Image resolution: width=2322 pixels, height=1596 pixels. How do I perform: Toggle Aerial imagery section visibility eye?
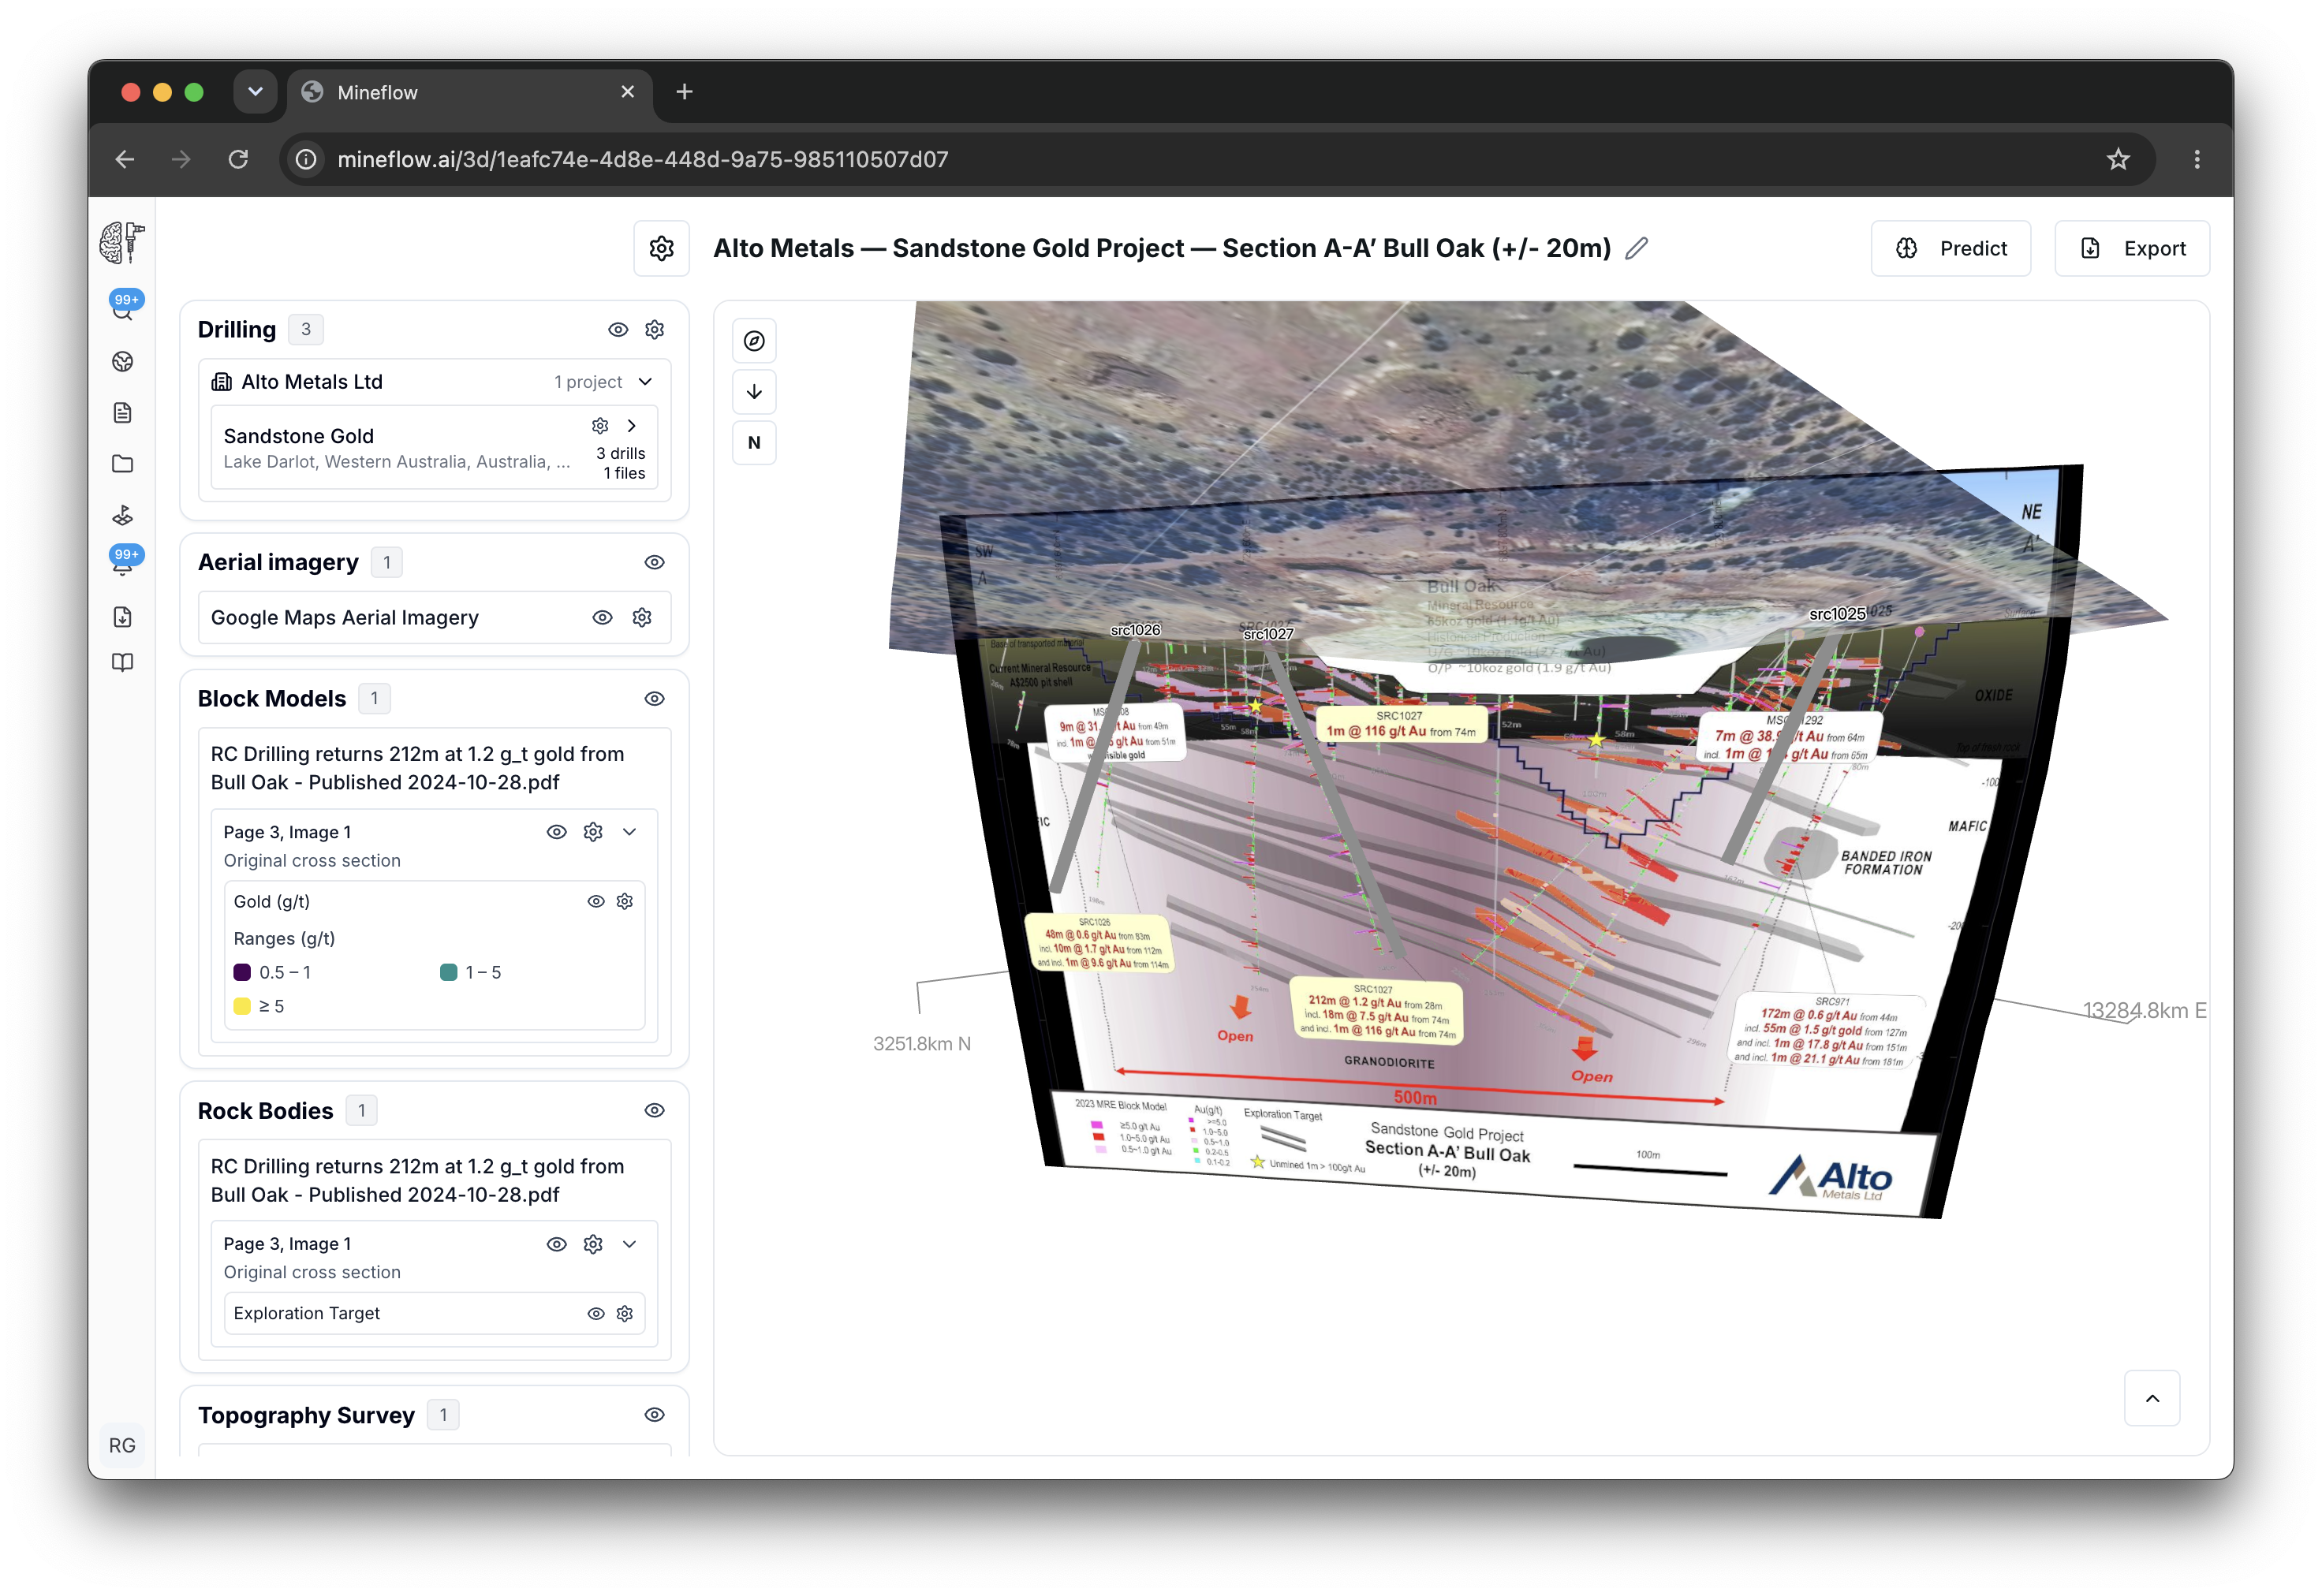point(655,563)
